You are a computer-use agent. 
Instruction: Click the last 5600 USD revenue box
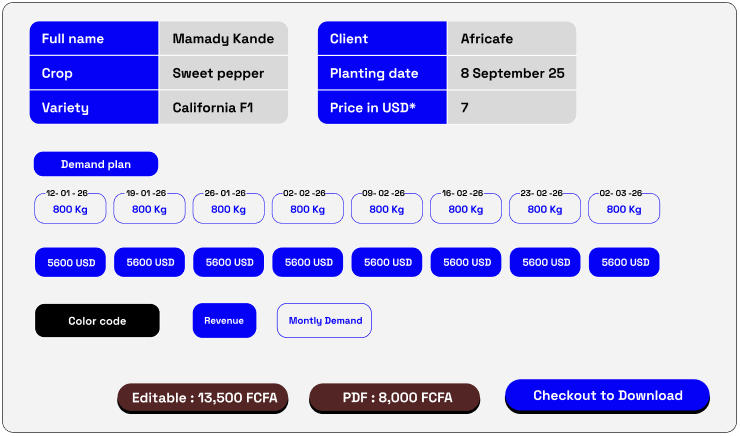click(x=624, y=263)
